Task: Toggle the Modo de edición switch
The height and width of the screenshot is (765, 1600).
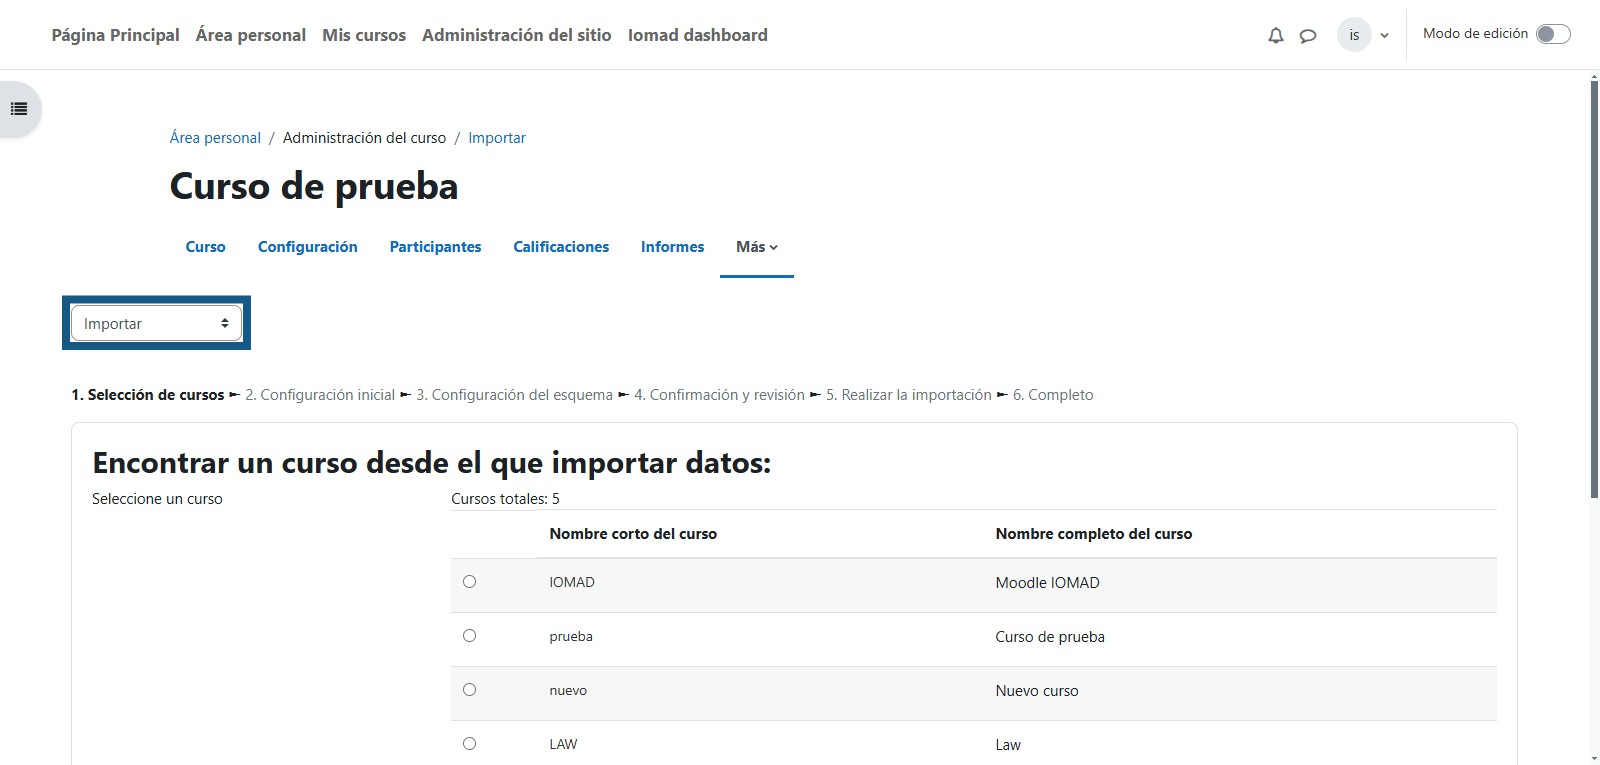Action: (x=1553, y=34)
